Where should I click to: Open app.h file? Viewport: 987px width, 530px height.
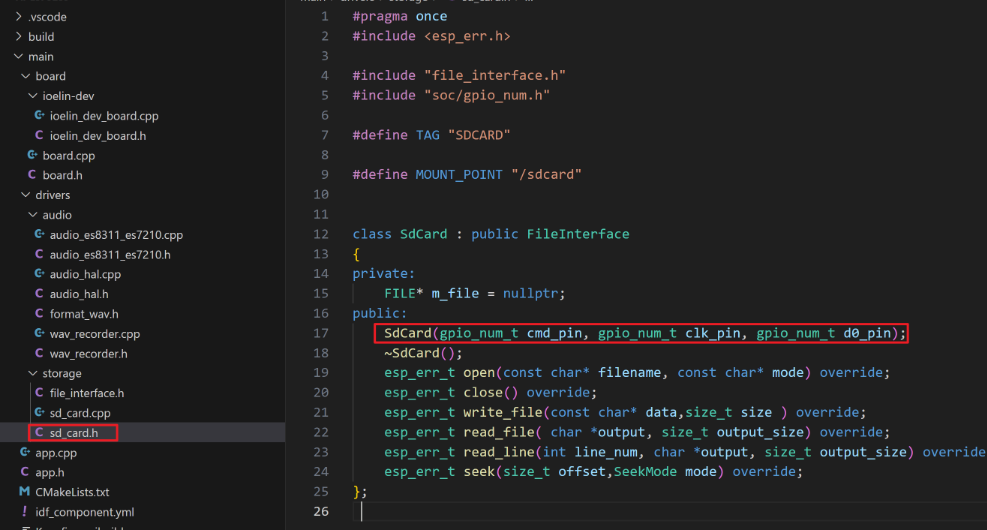click(50, 472)
